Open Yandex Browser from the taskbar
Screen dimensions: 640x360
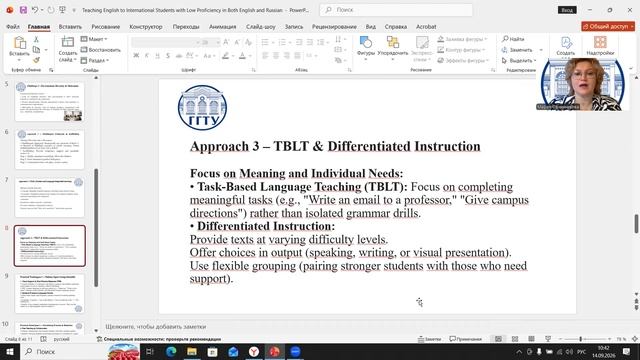coord(254,351)
